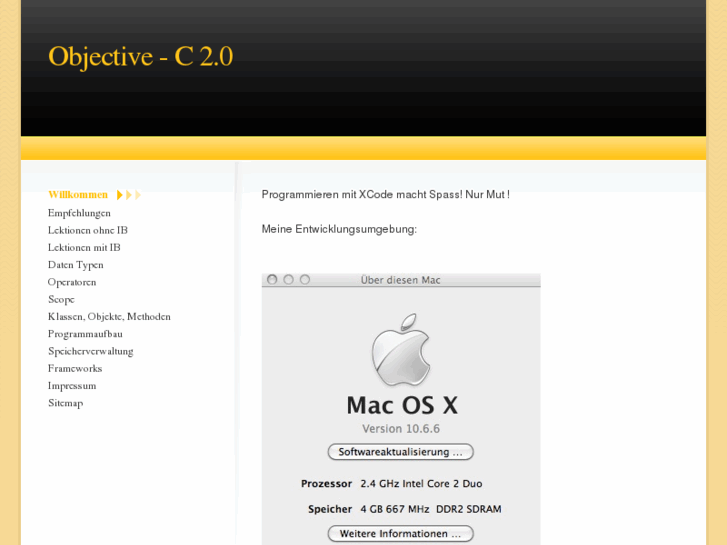Open the Sitemap link
Image resolution: width=727 pixels, height=545 pixels.
pos(65,403)
